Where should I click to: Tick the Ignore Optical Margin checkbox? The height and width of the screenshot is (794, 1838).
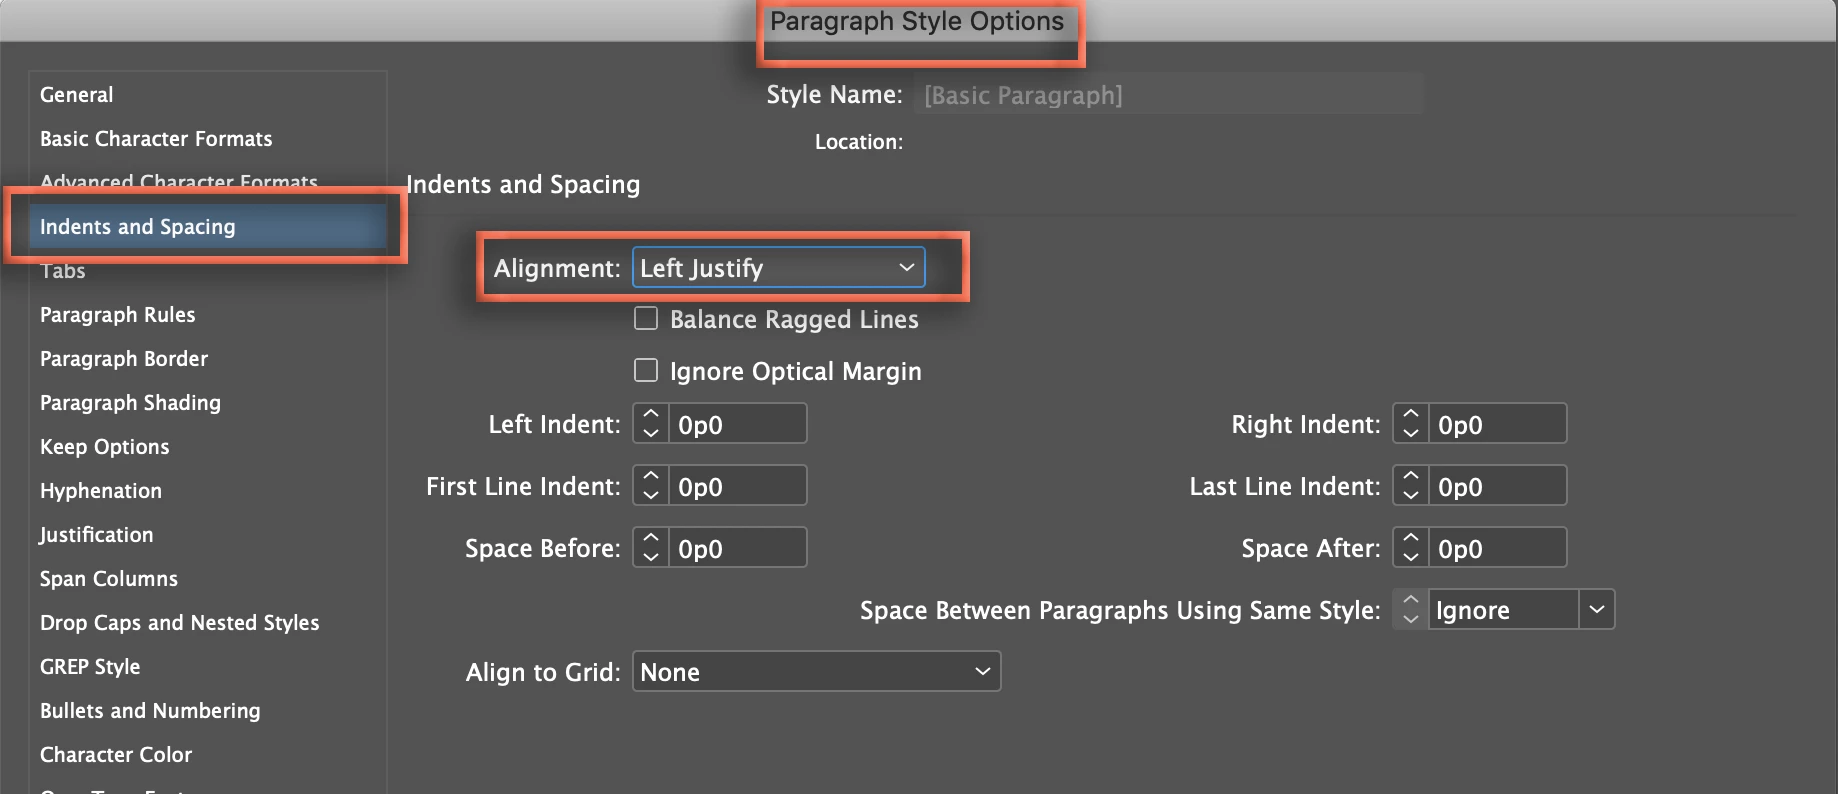[x=647, y=371]
